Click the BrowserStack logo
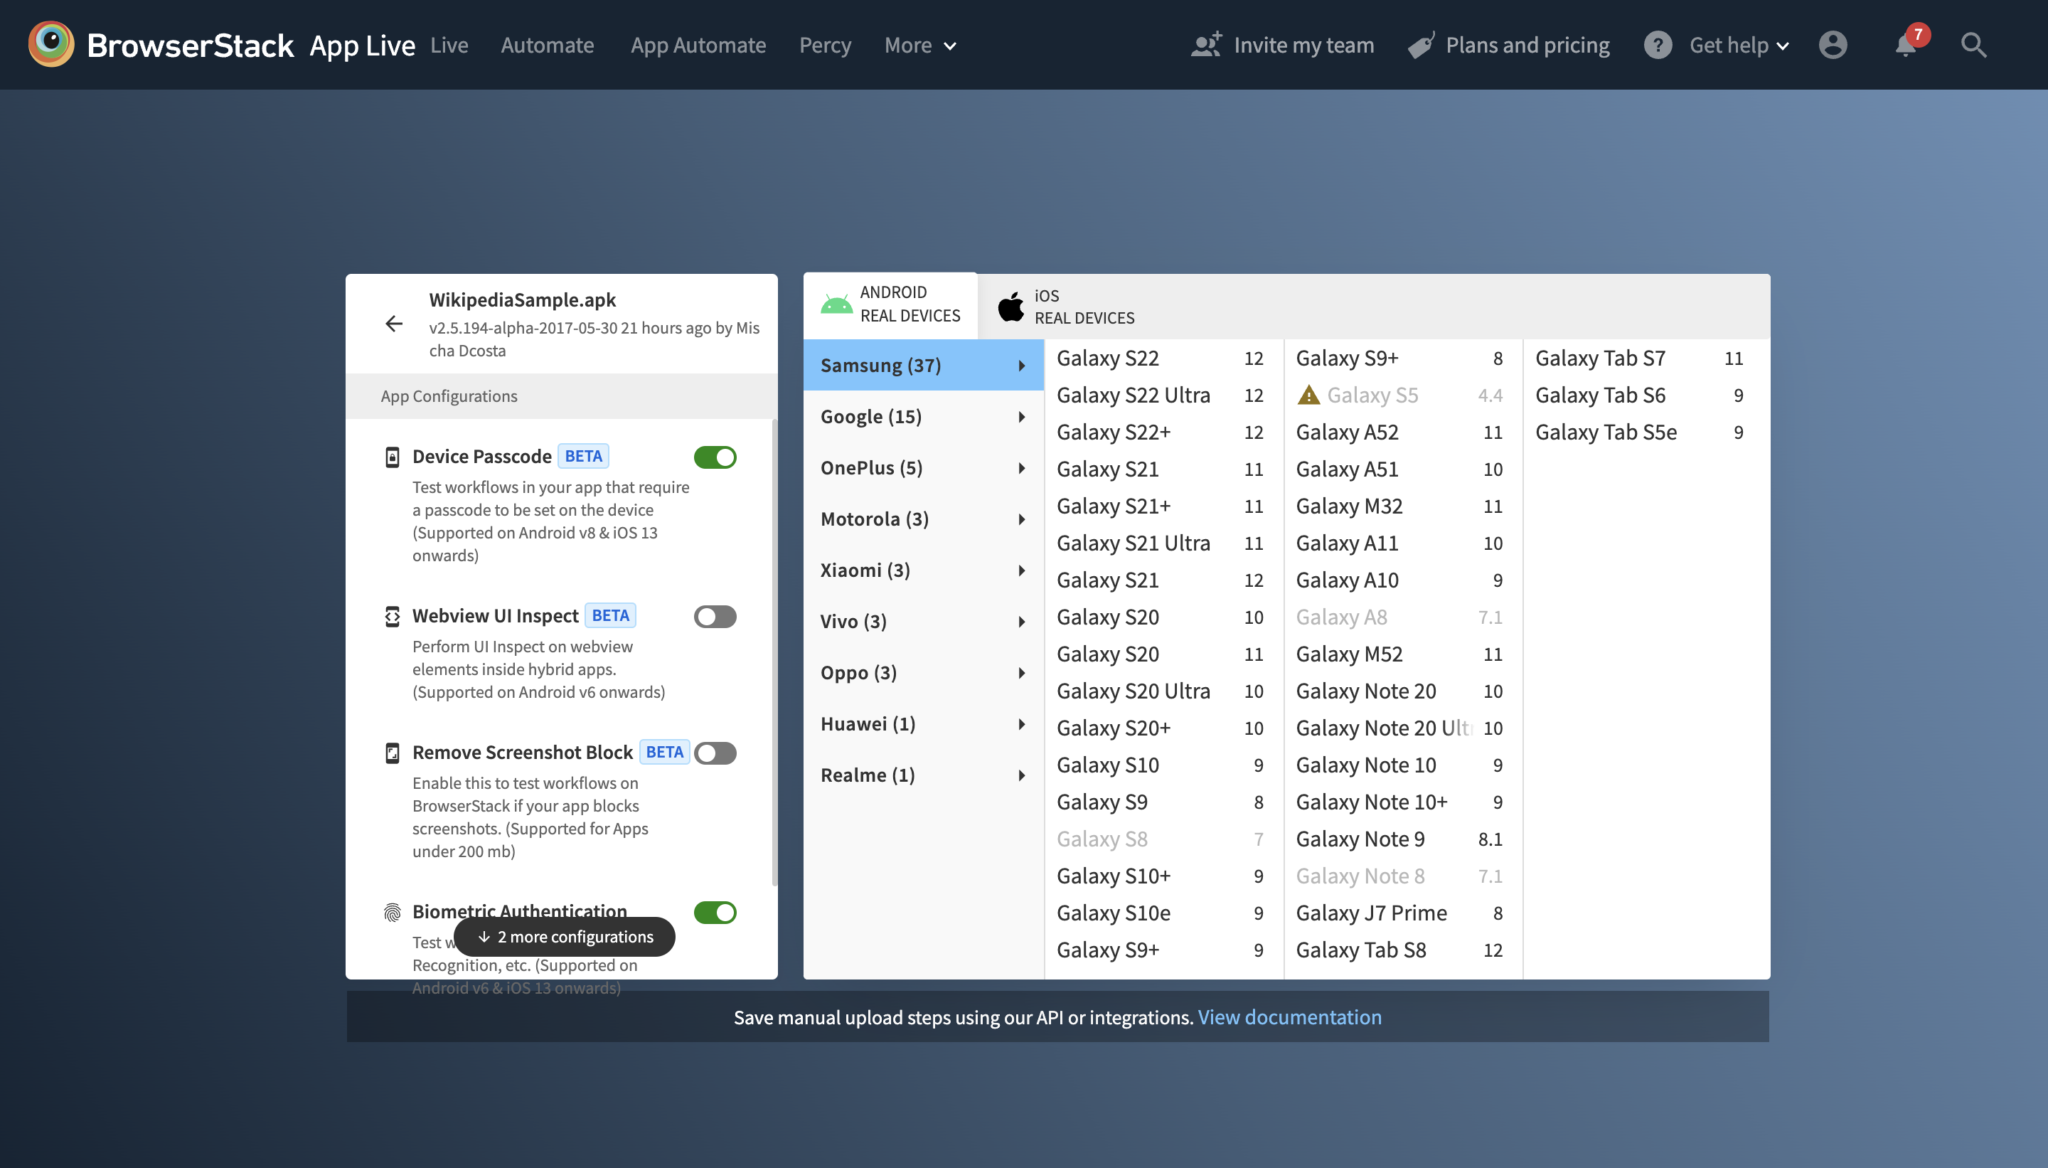This screenshot has height=1168, width=2048. (x=52, y=44)
